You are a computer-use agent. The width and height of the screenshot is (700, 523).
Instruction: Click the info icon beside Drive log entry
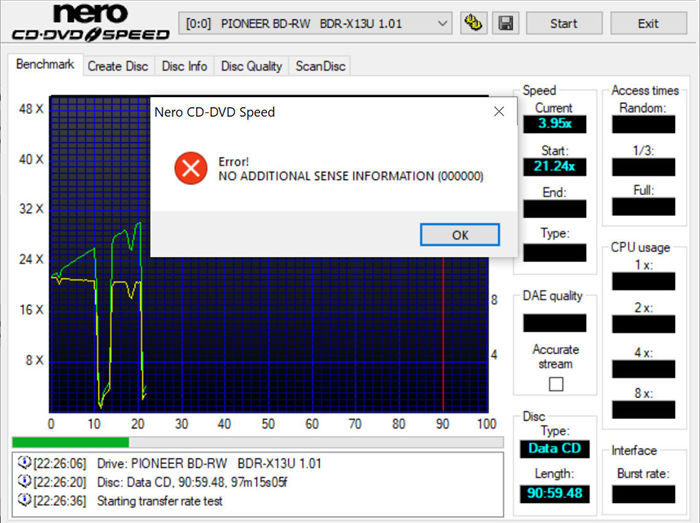23,464
